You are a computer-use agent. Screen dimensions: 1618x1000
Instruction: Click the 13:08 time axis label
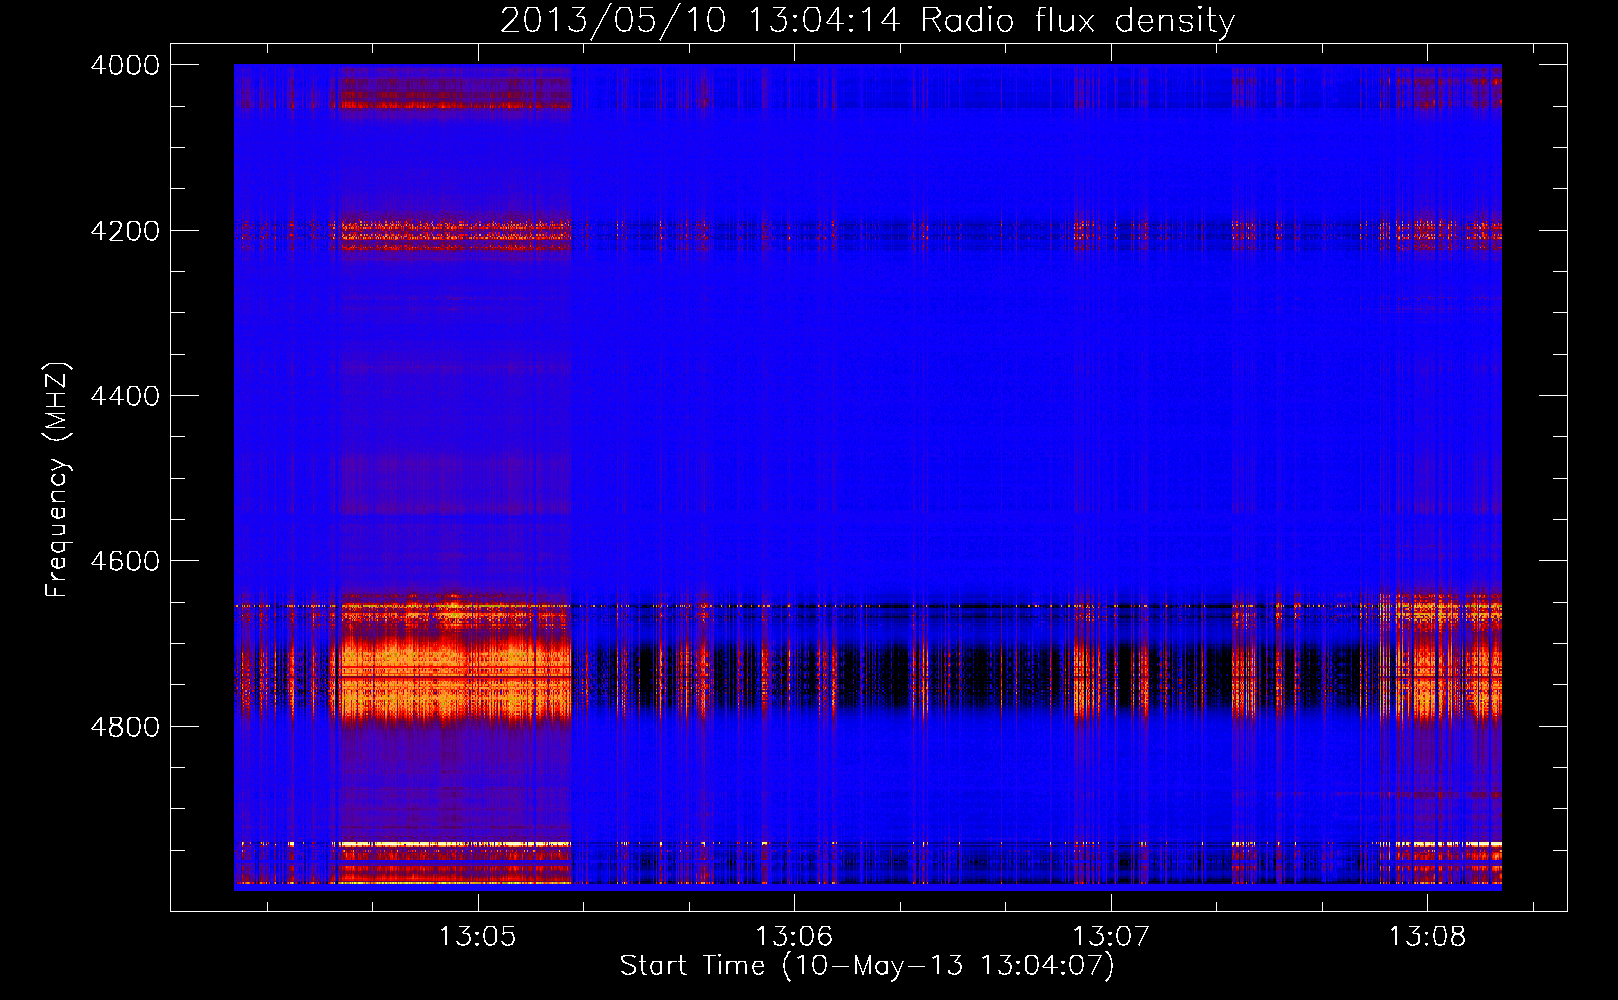(x=1427, y=937)
